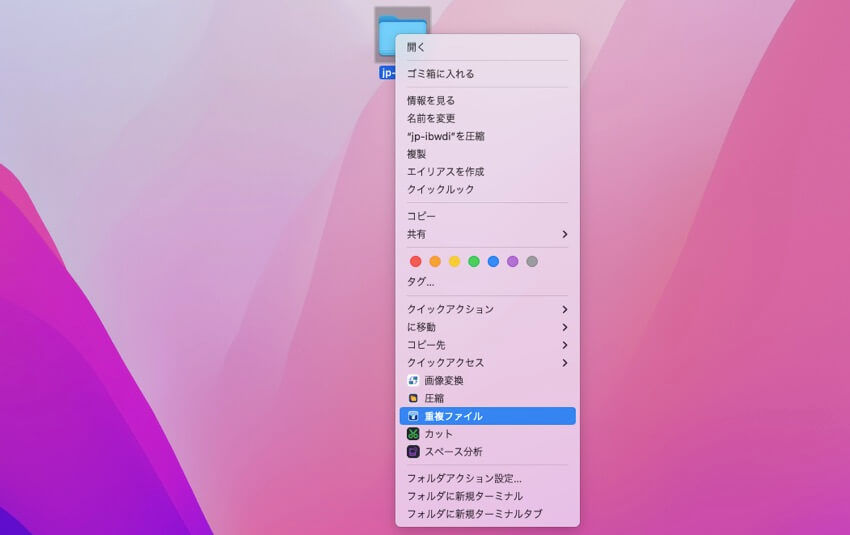
Task: Choose the 圧縮 extension menu label
Action: tap(434, 398)
